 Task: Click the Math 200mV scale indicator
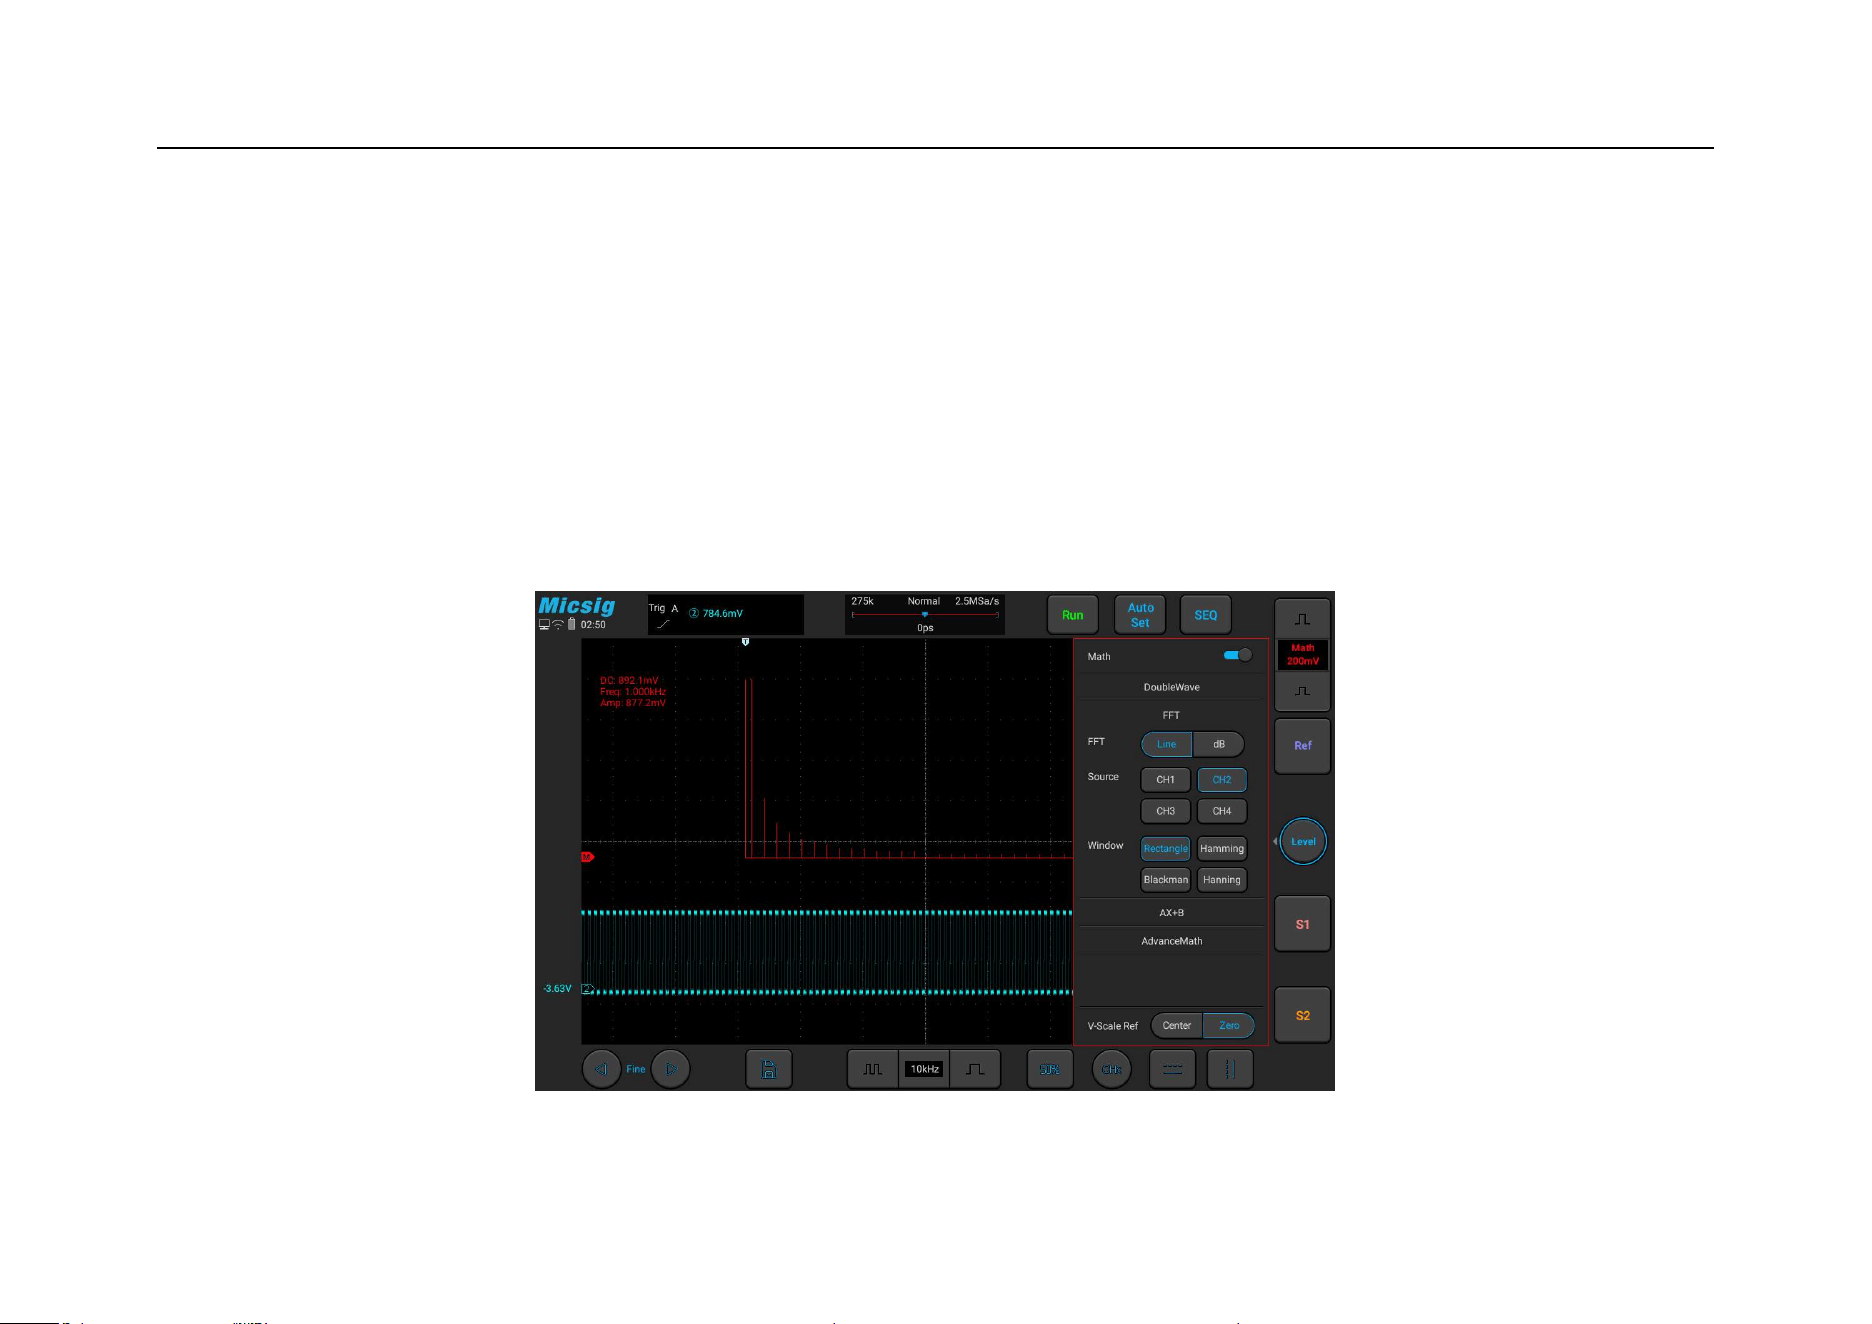1302,655
